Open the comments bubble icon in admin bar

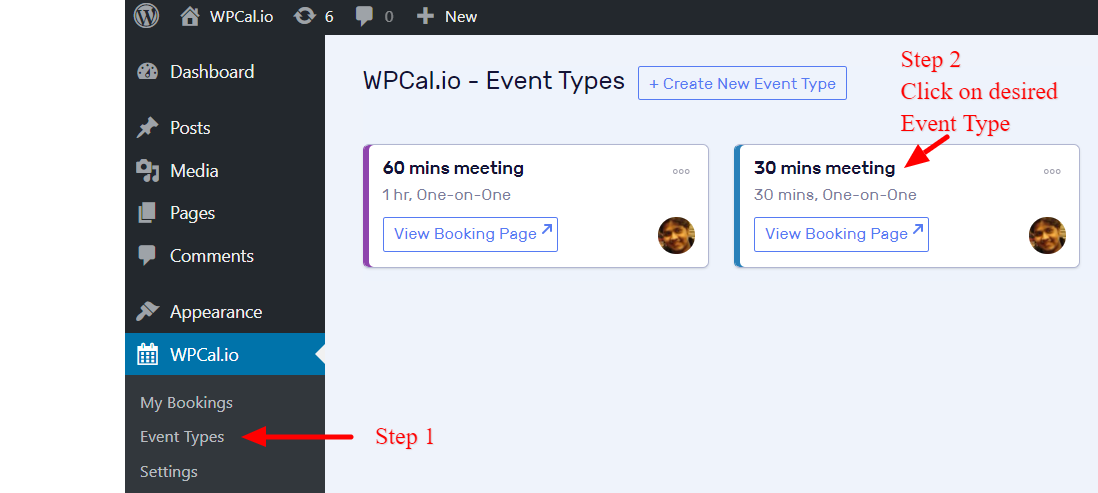point(364,17)
